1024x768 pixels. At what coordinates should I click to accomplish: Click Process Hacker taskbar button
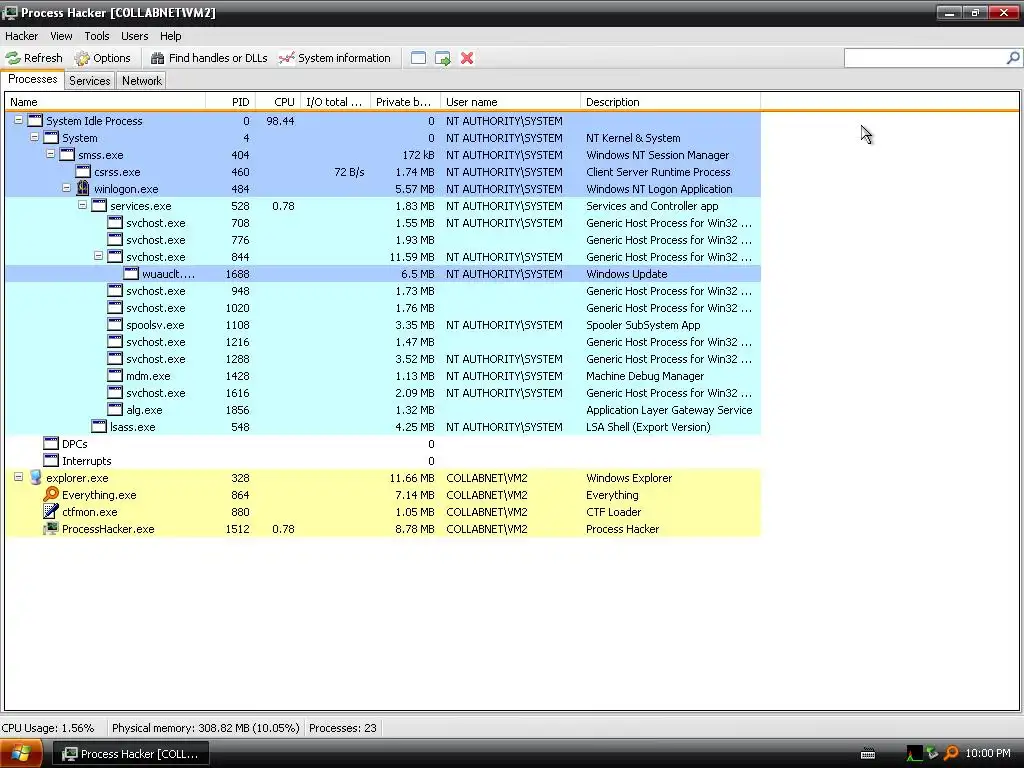(131, 754)
